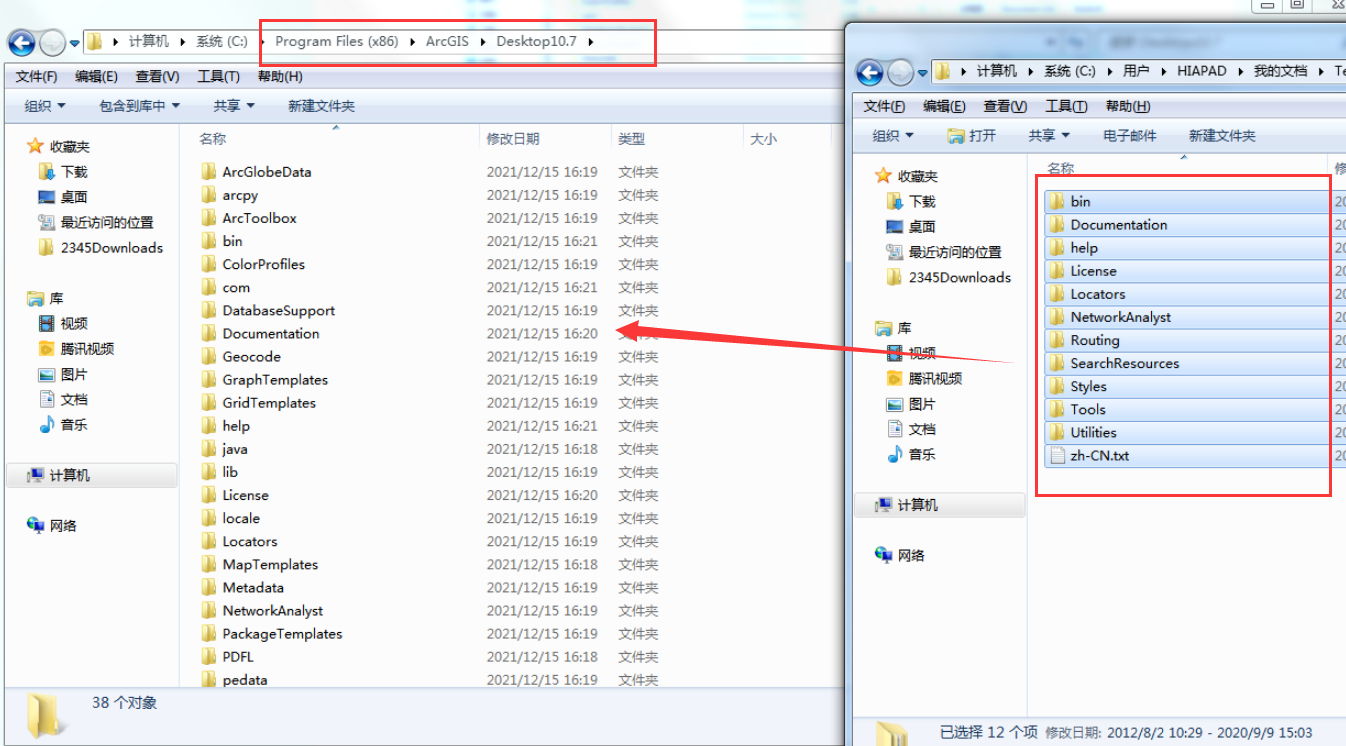Open 下载 in the right window favorites
Image resolution: width=1346 pixels, height=746 pixels.
click(x=911, y=201)
